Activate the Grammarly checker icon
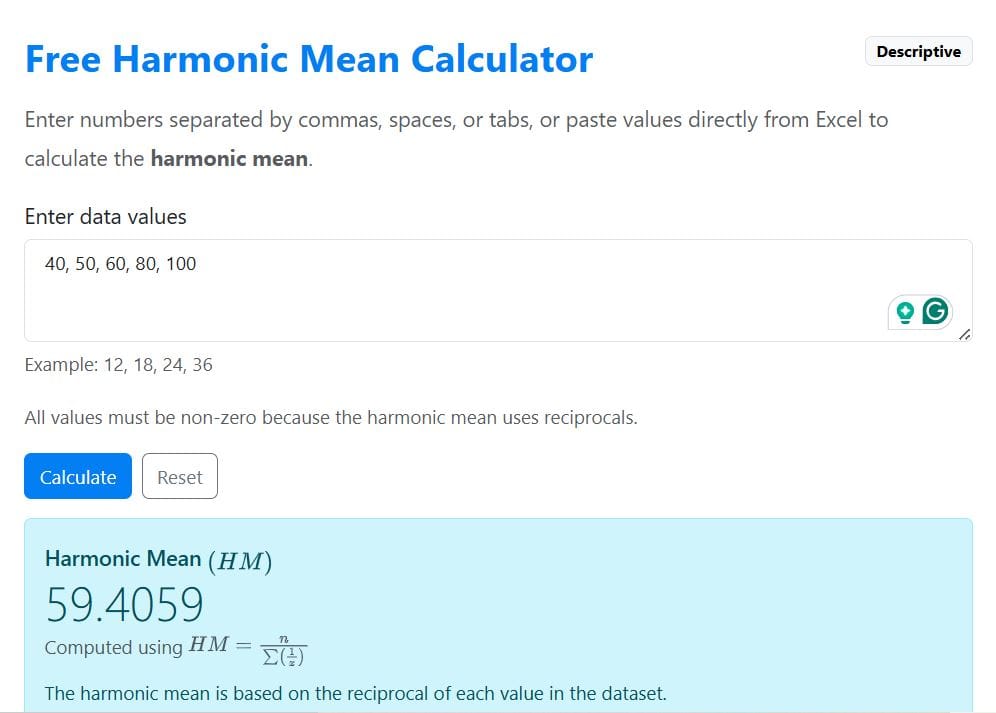The height and width of the screenshot is (713, 996). point(933,312)
